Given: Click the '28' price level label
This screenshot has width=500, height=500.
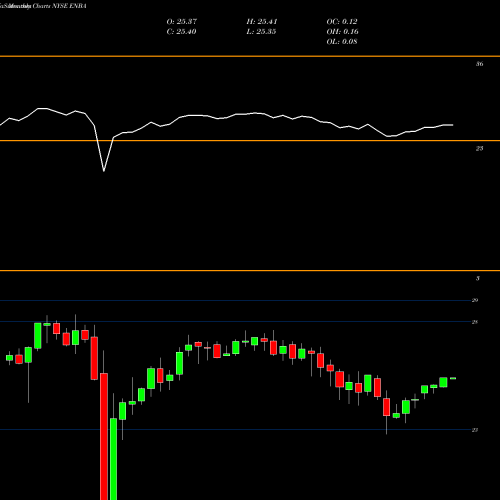Looking at the screenshot, I should point(475,322).
